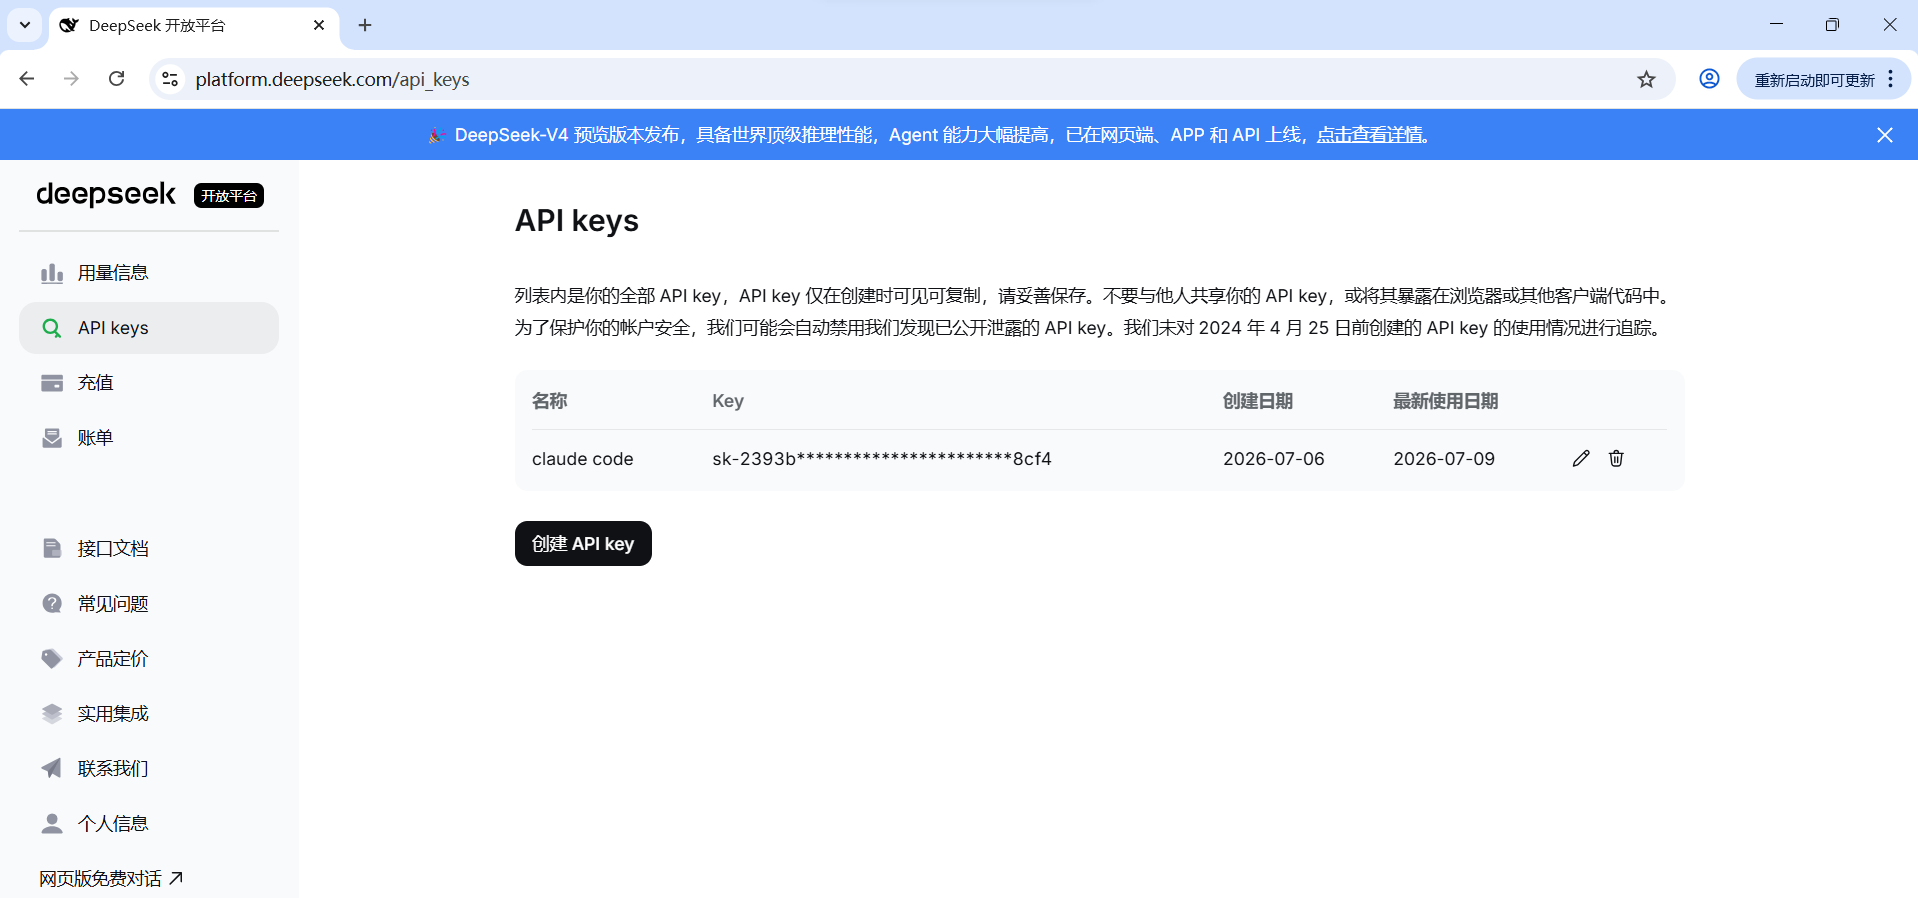Open 常见问题 FAQ page
Viewport: 1918px width, 898px height.
(x=149, y=603)
